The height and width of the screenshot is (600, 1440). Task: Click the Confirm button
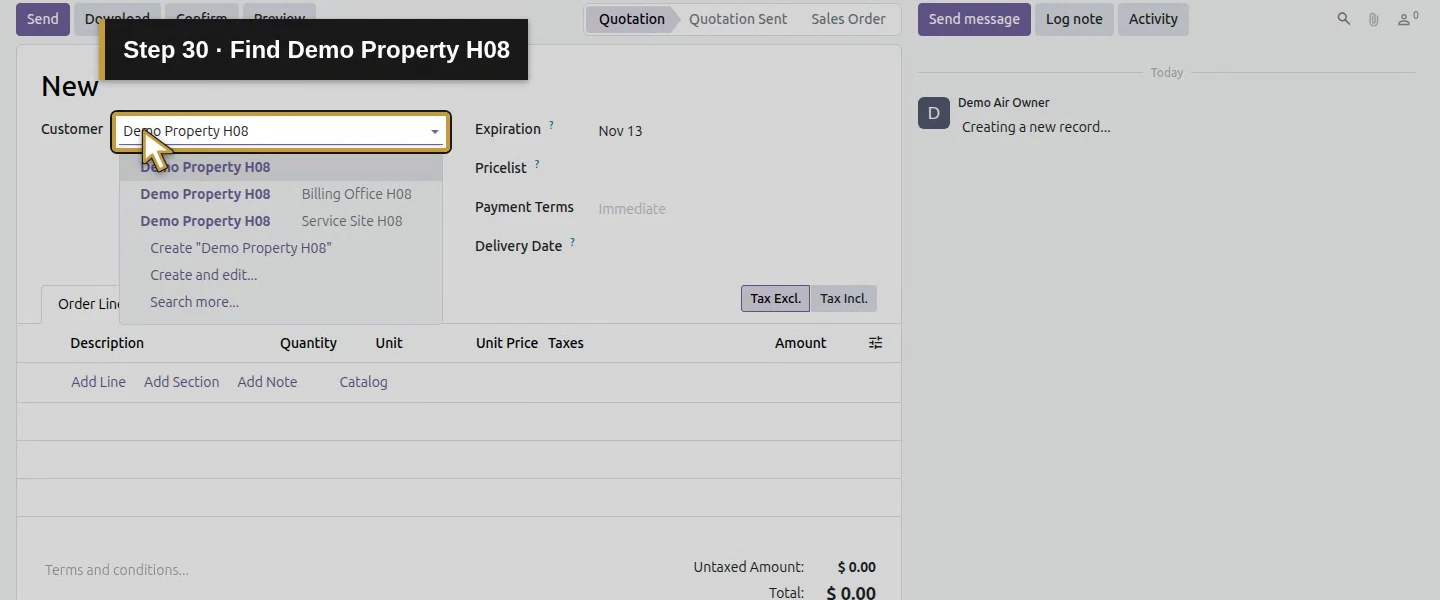tap(202, 19)
